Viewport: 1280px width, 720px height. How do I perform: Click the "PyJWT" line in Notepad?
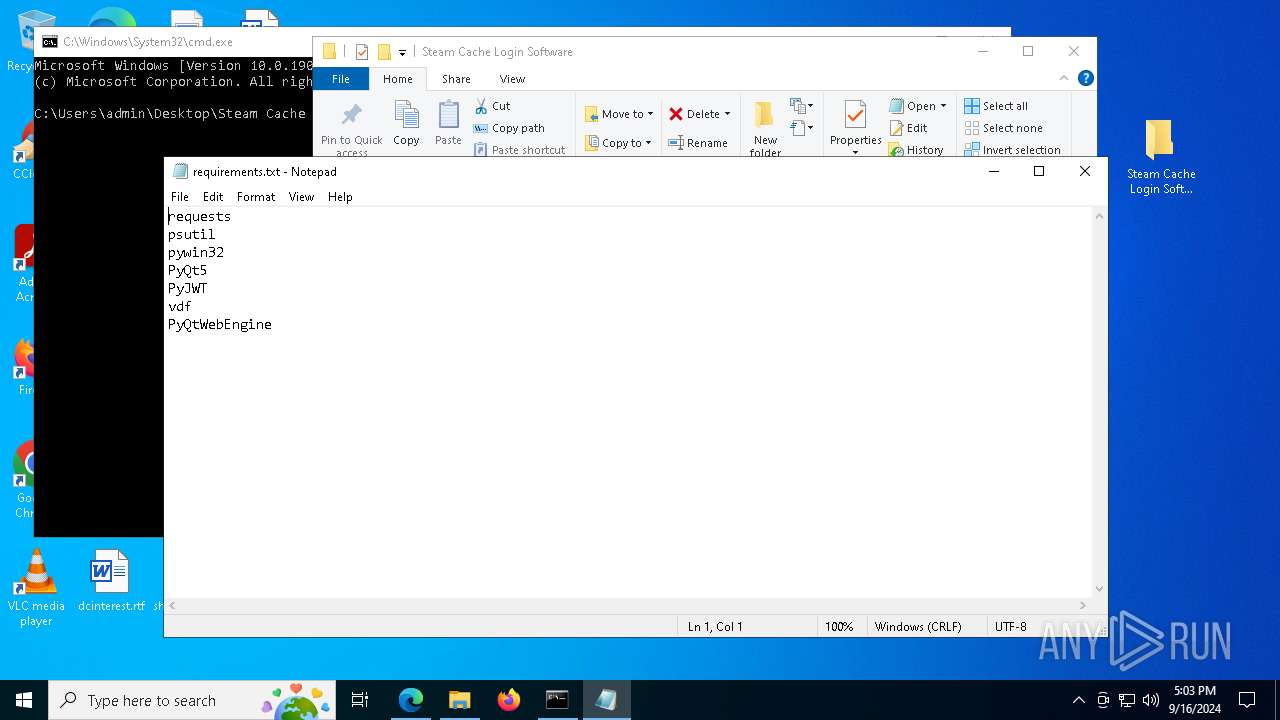pyautogui.click(x=188, y=288)
